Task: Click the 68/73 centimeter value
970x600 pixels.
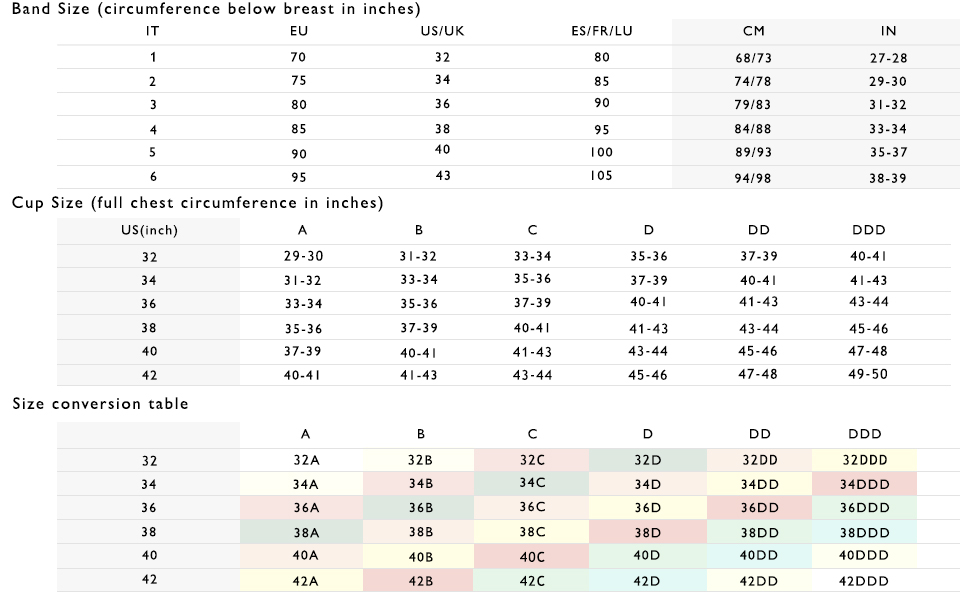Action: tap(753, 58)
